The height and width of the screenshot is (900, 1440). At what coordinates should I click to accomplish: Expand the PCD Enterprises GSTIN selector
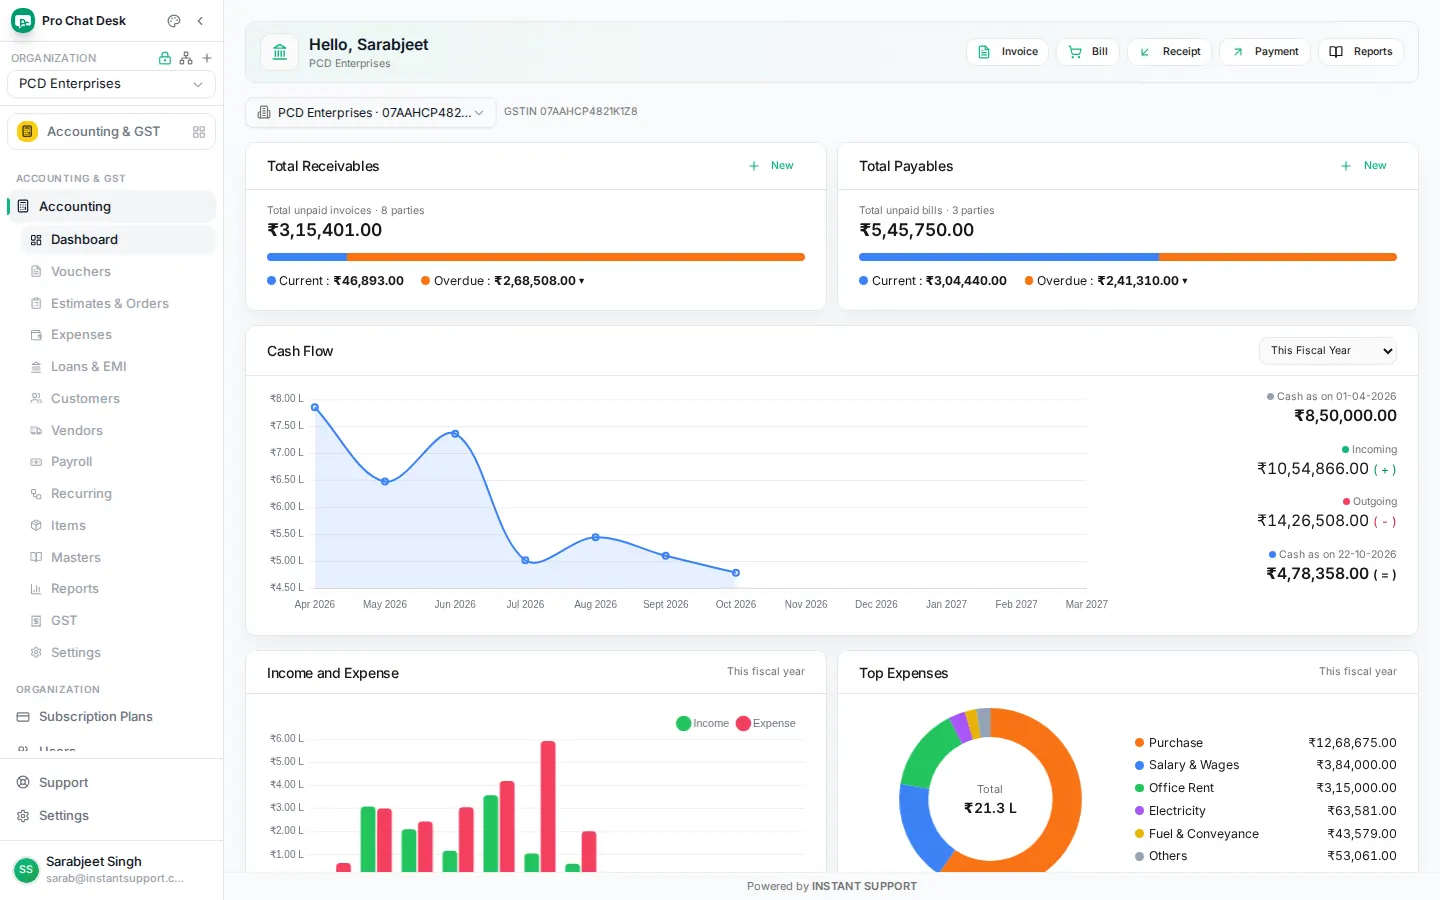point(370,113)
